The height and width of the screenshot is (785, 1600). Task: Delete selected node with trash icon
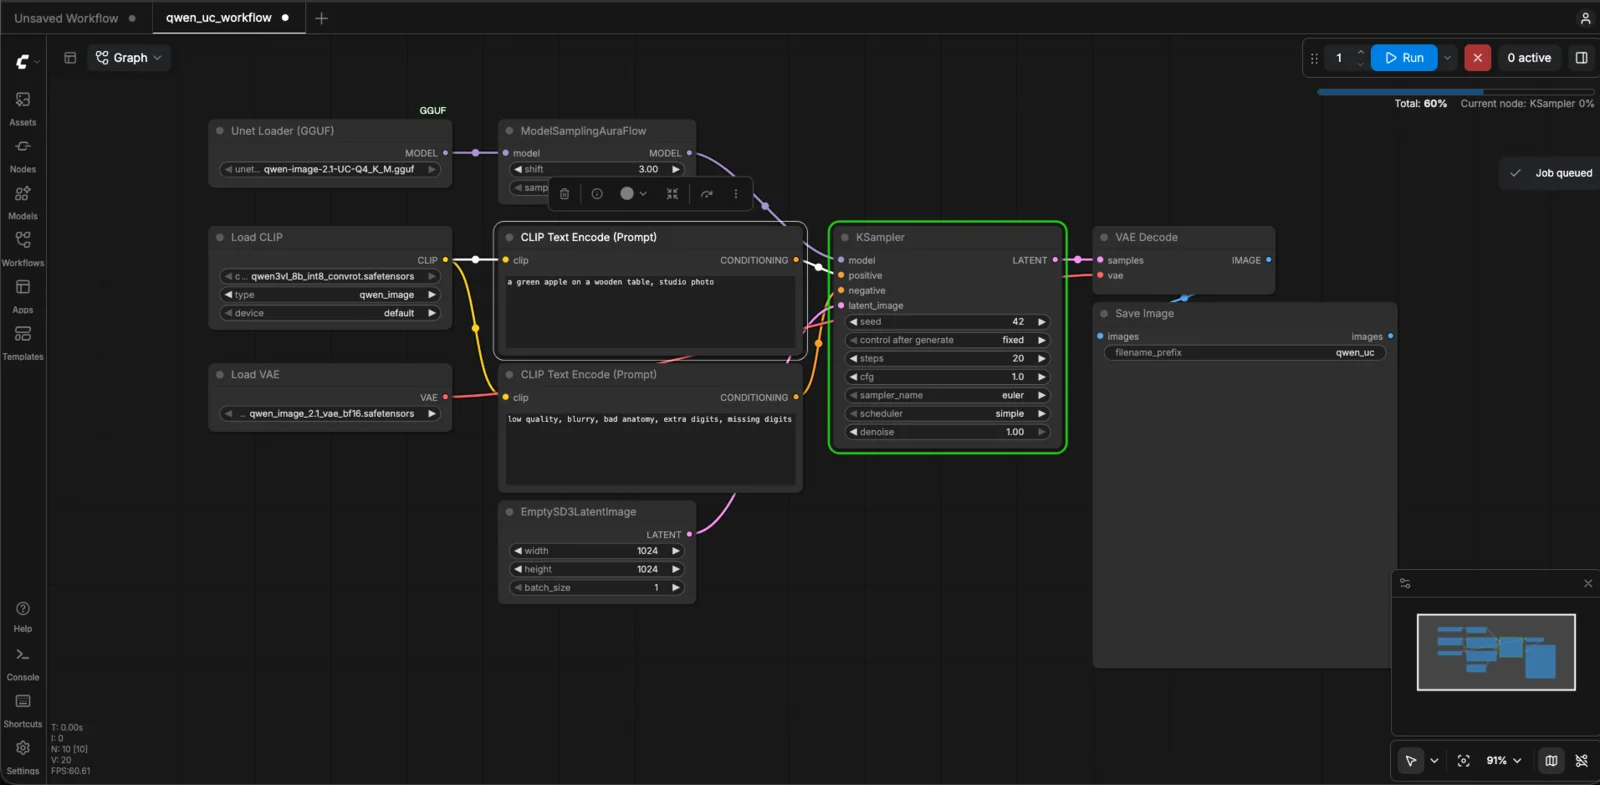coord(564,194)
